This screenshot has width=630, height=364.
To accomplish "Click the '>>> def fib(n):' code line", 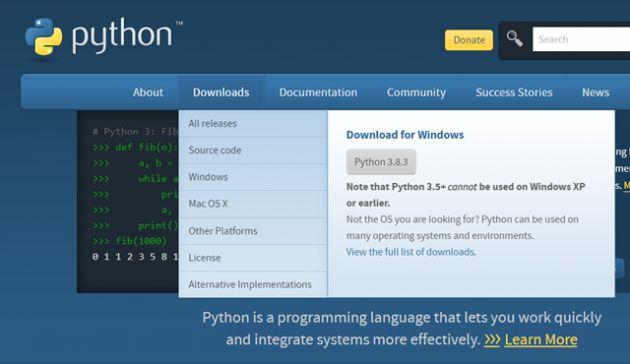I will (135, 147).
